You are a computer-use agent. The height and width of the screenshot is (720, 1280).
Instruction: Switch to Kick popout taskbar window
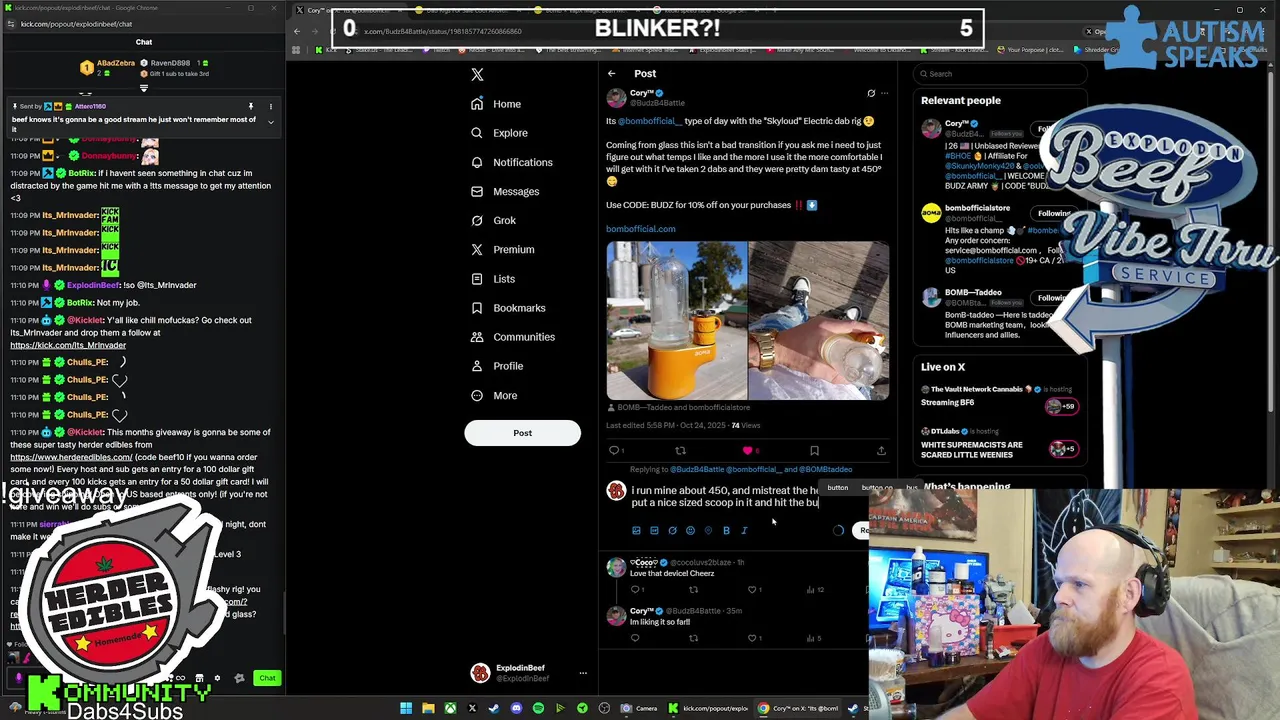(x=708, y=709)
